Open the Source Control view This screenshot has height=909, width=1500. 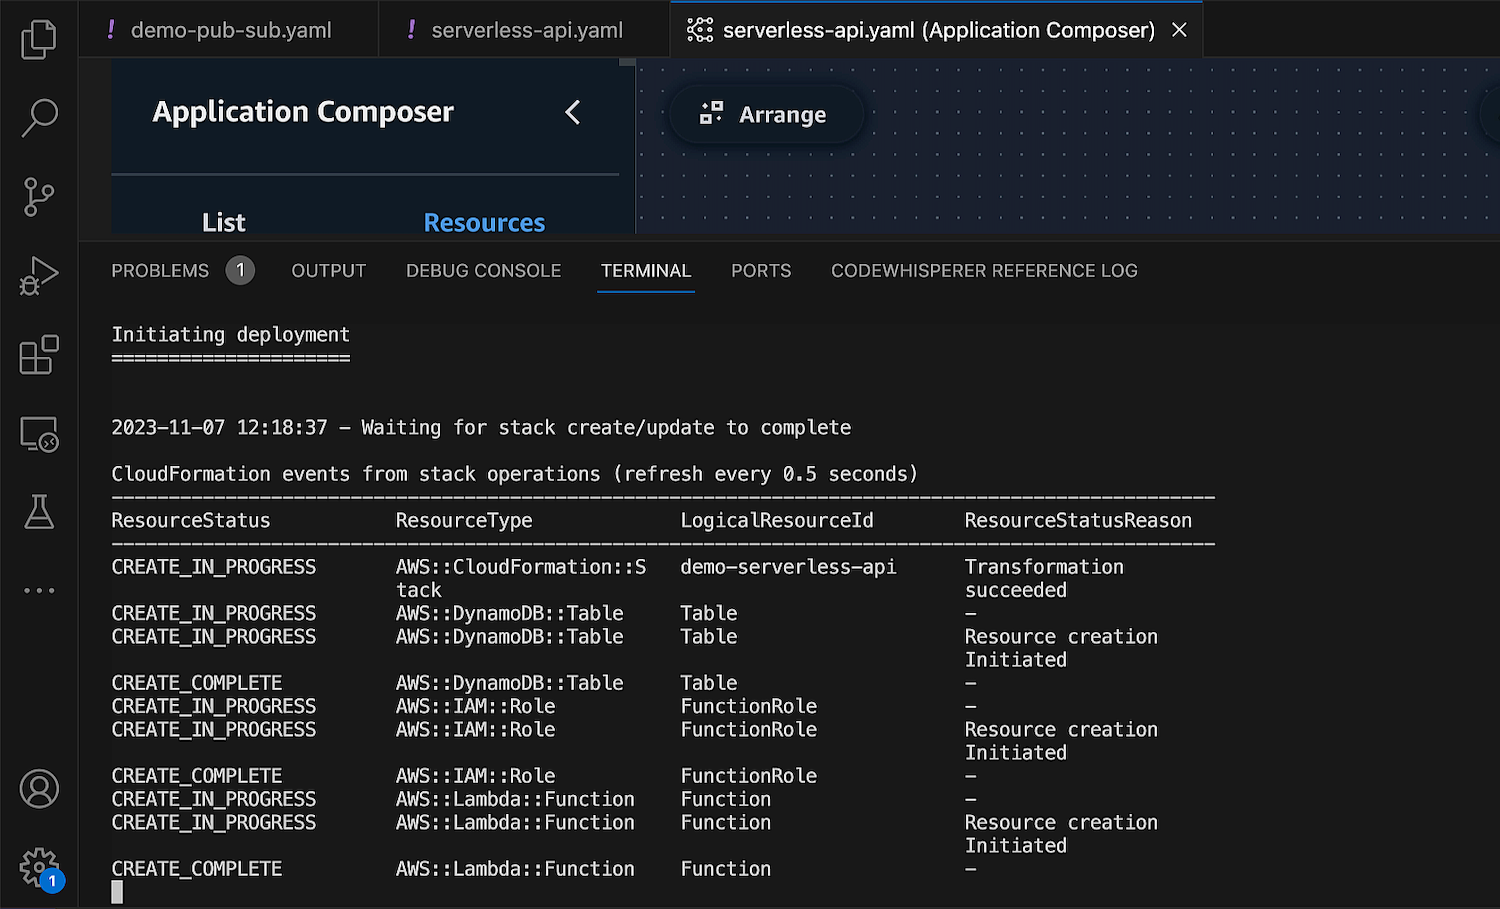point(39,197)
